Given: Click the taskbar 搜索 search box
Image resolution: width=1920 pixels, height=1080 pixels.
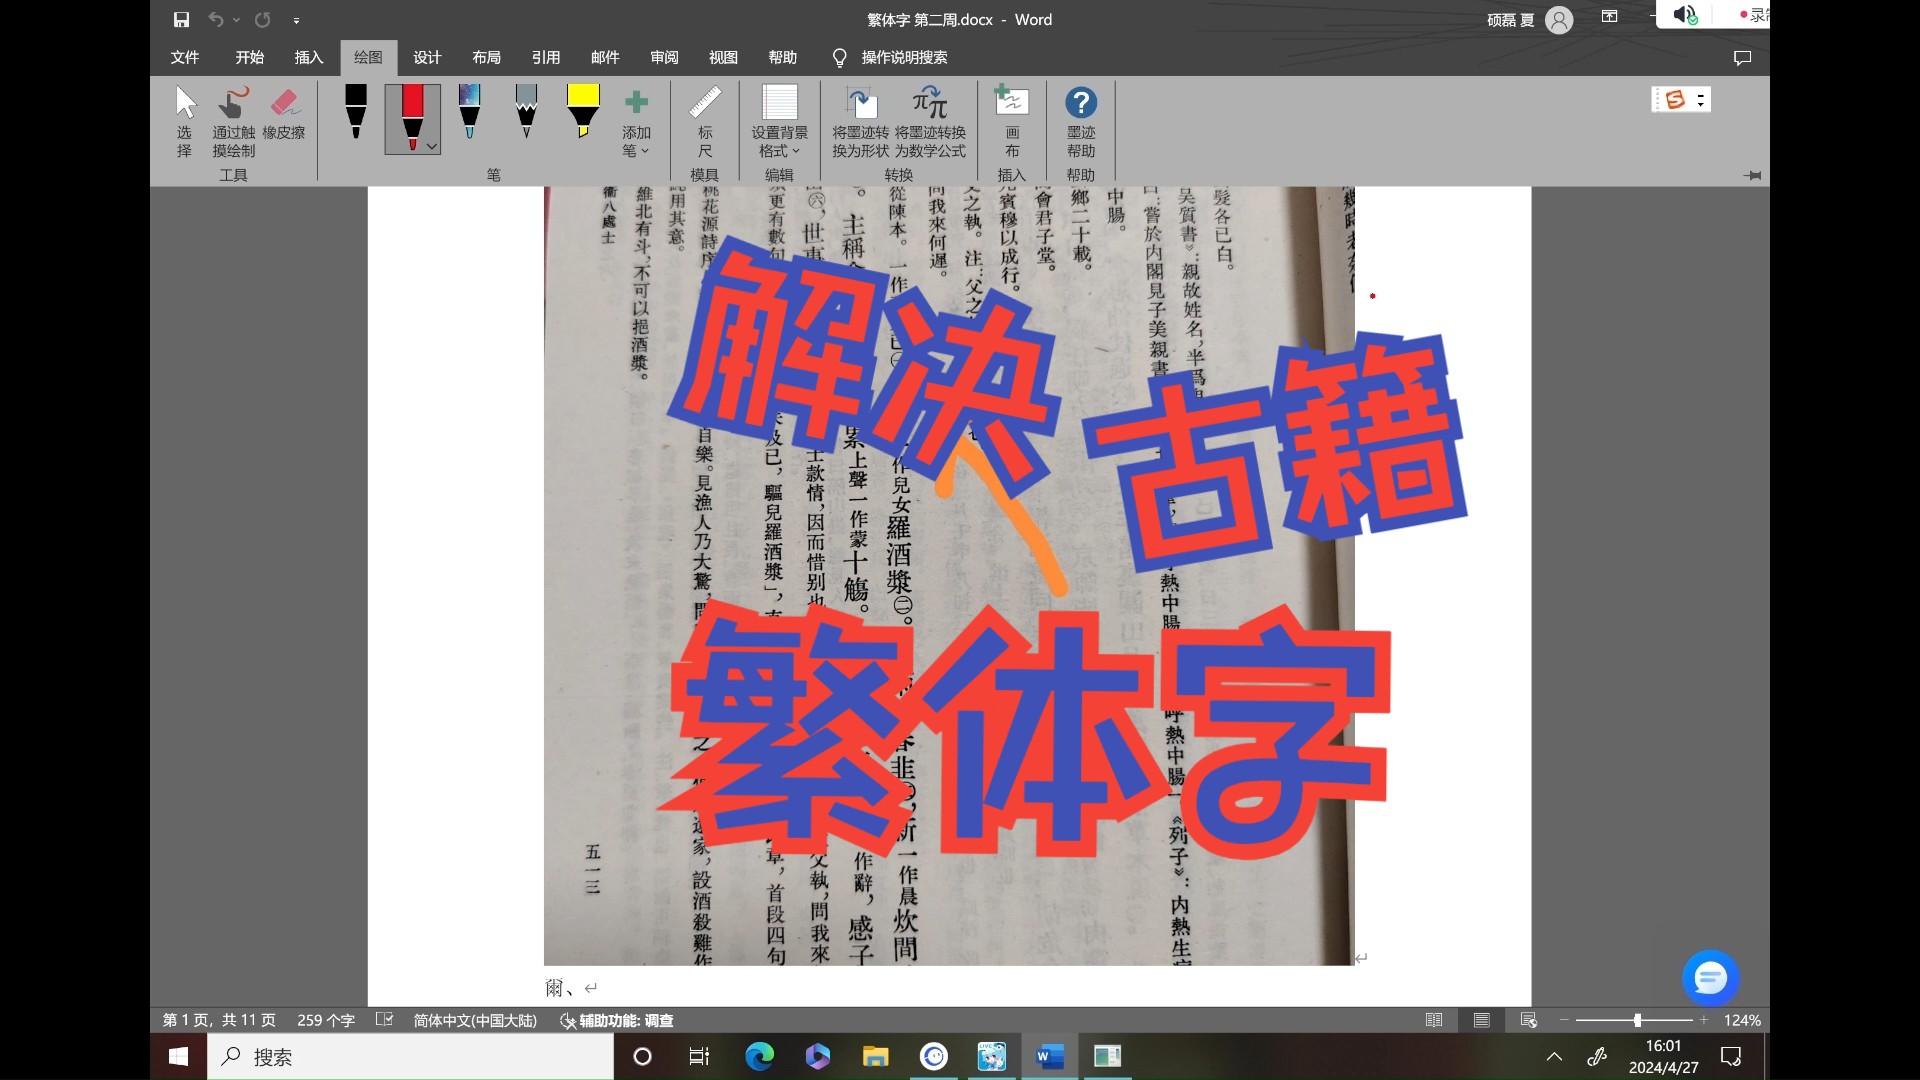Looking at the screenshot, I should (411, 1056).
